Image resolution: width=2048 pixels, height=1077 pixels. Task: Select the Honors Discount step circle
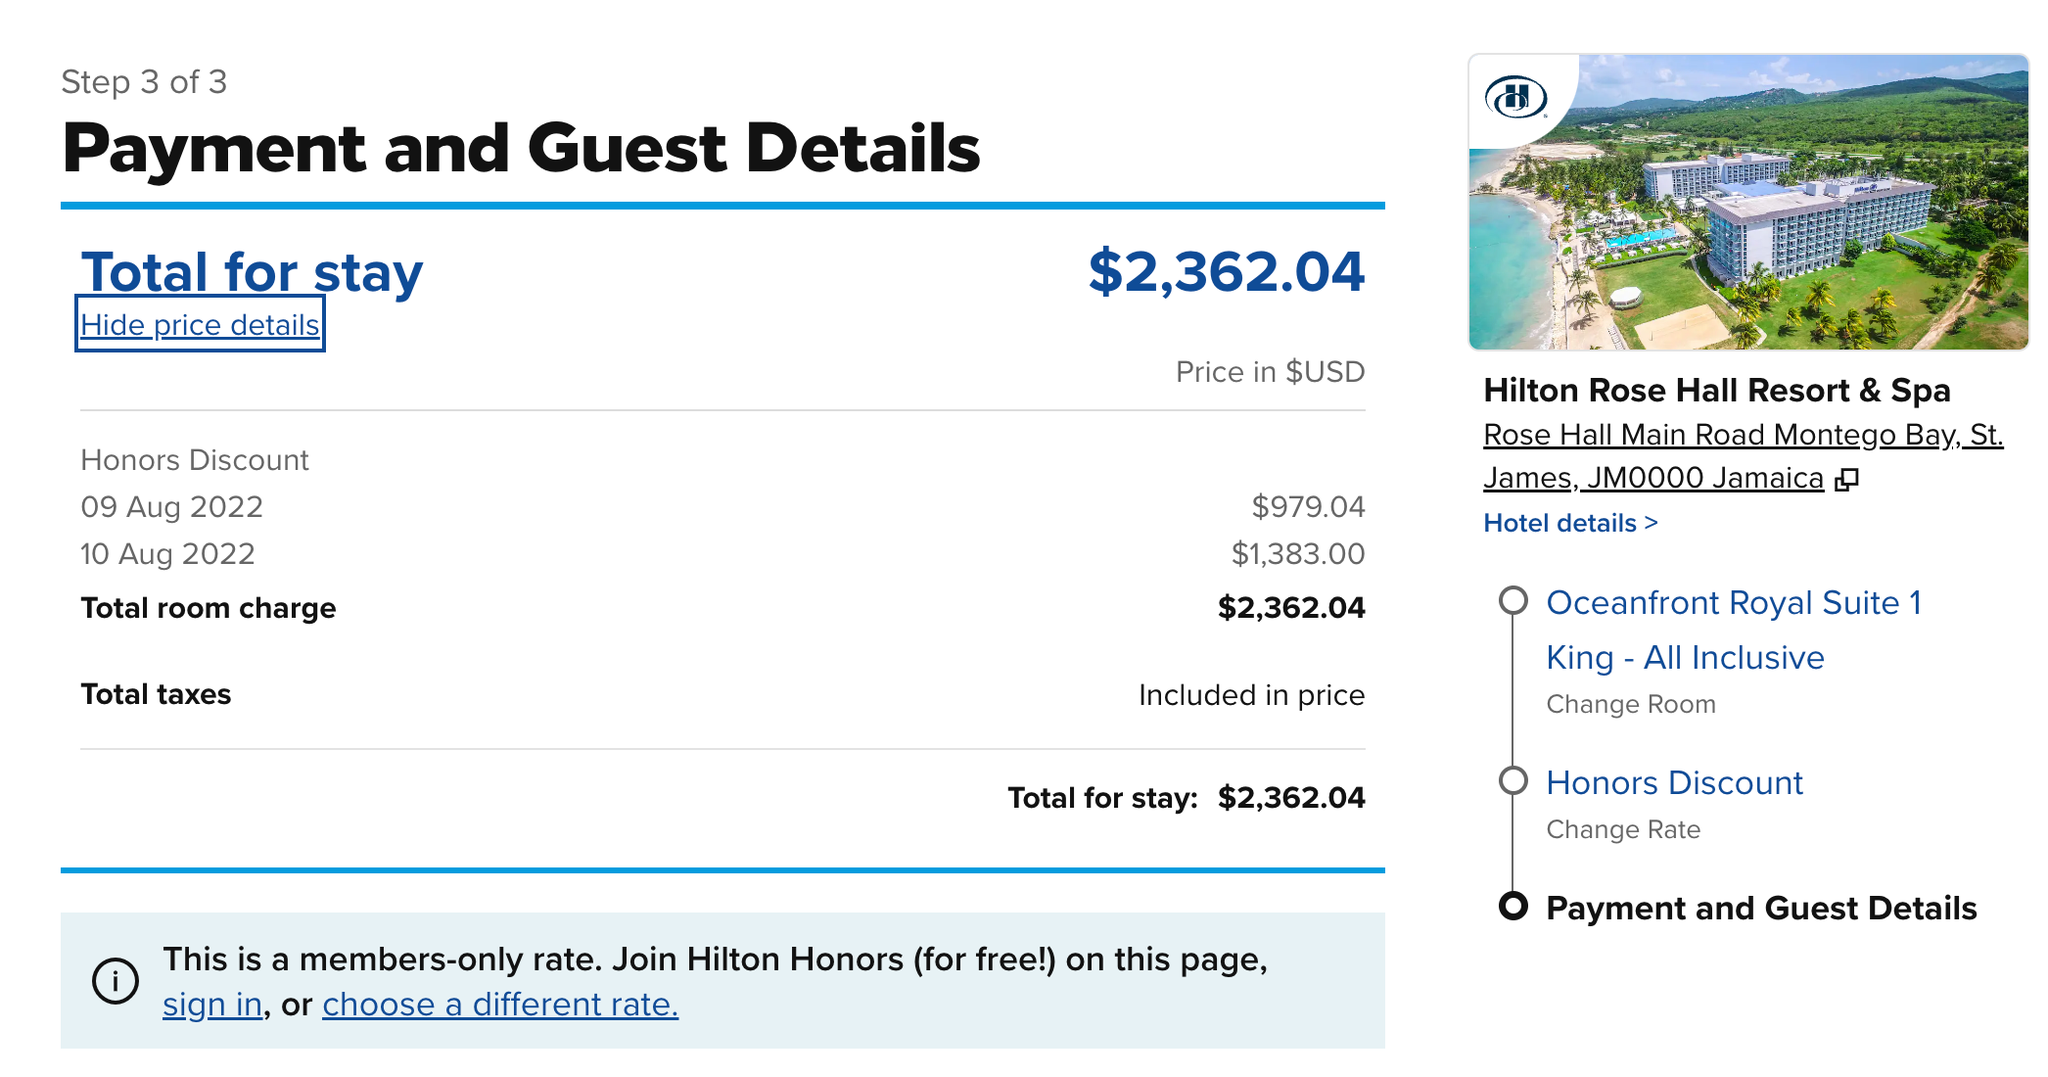[1513, 783]
